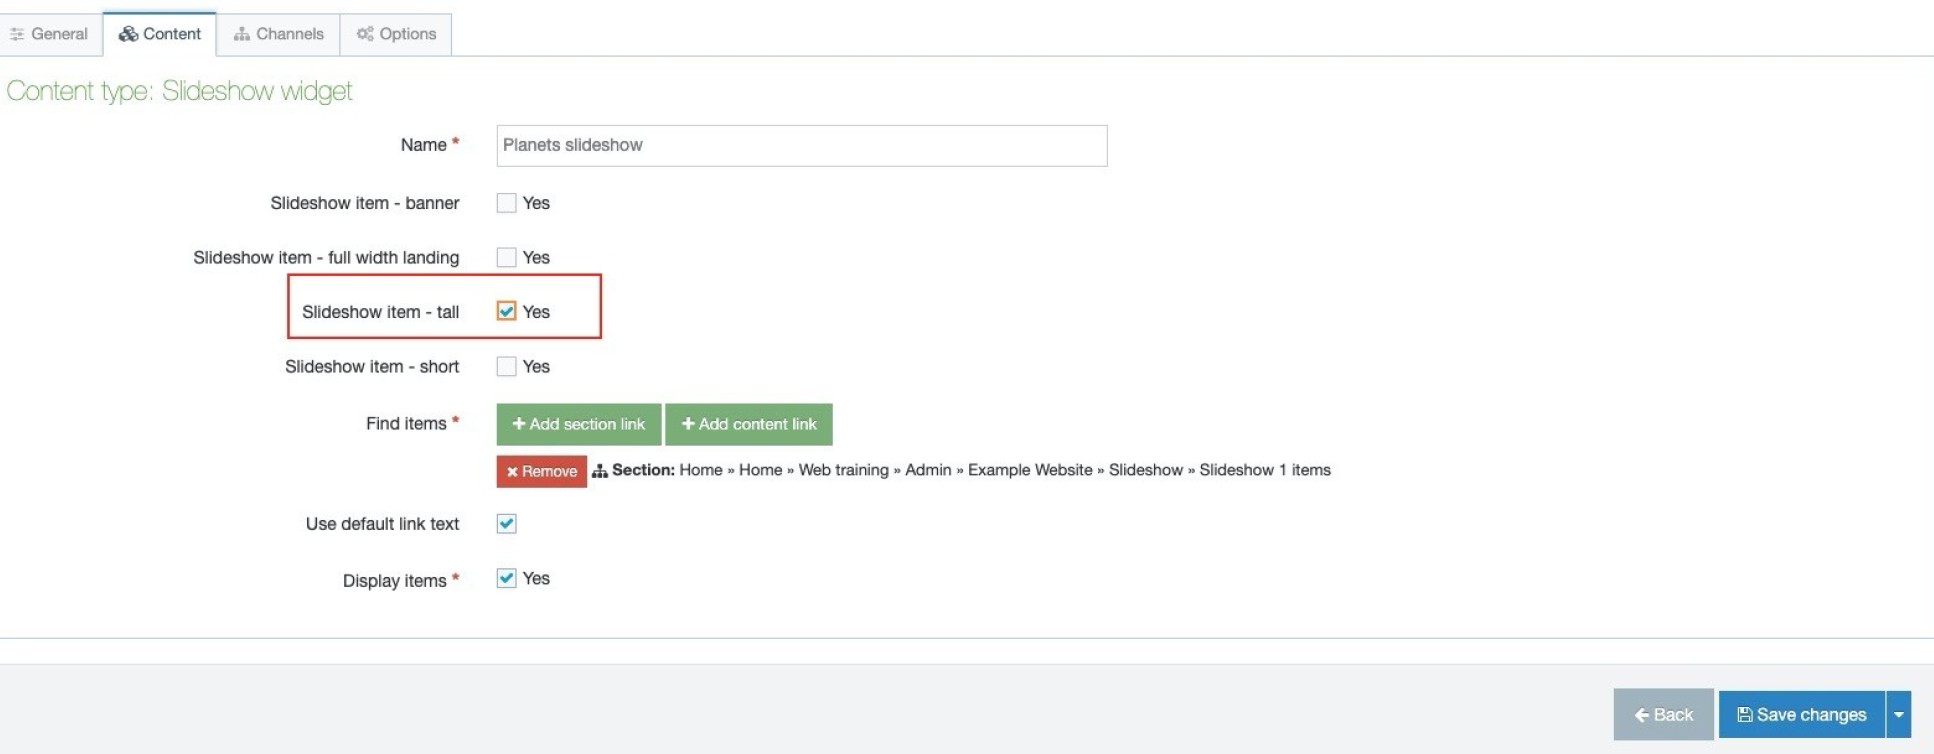
Task: Click Save changes button
Action: 1801,715
